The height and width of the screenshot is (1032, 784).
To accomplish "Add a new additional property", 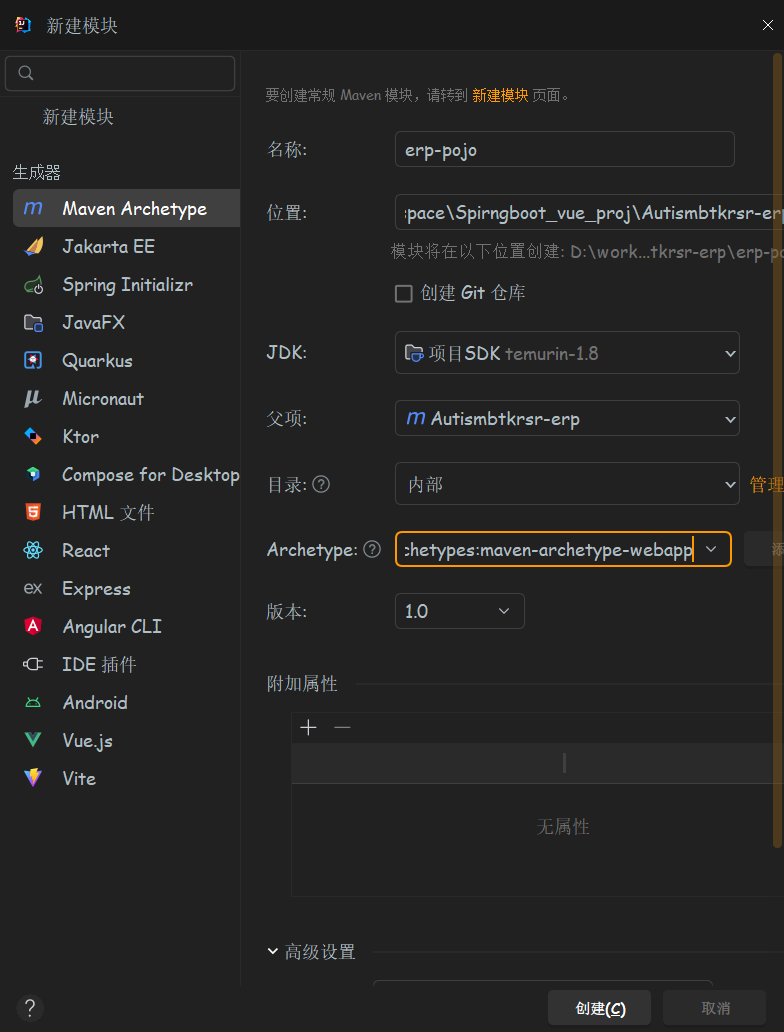I will [x=308, y=727].
